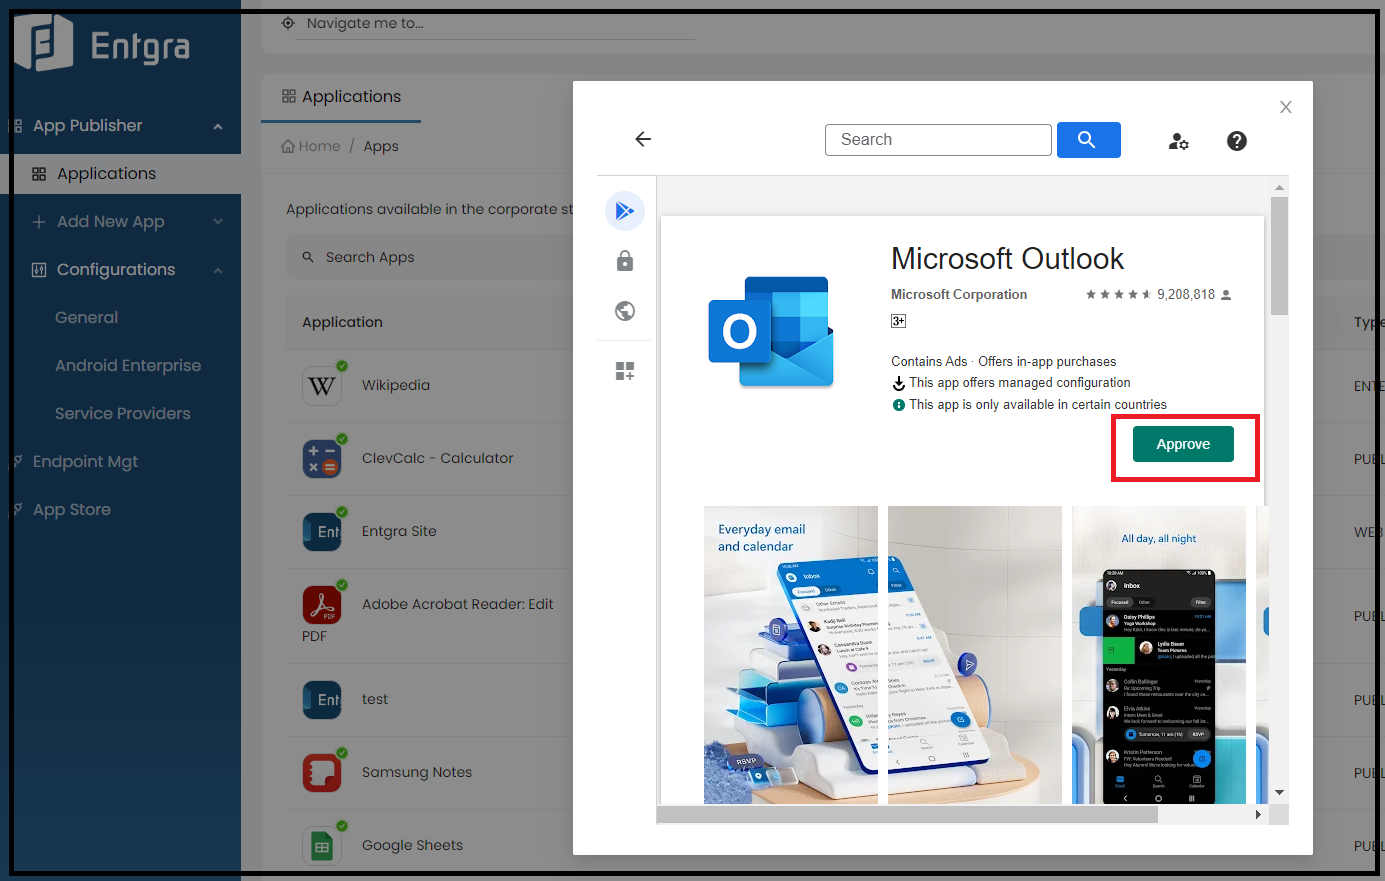Click the Apps breadcrumb
1385x881 pixels.
(x=381, y=146)
